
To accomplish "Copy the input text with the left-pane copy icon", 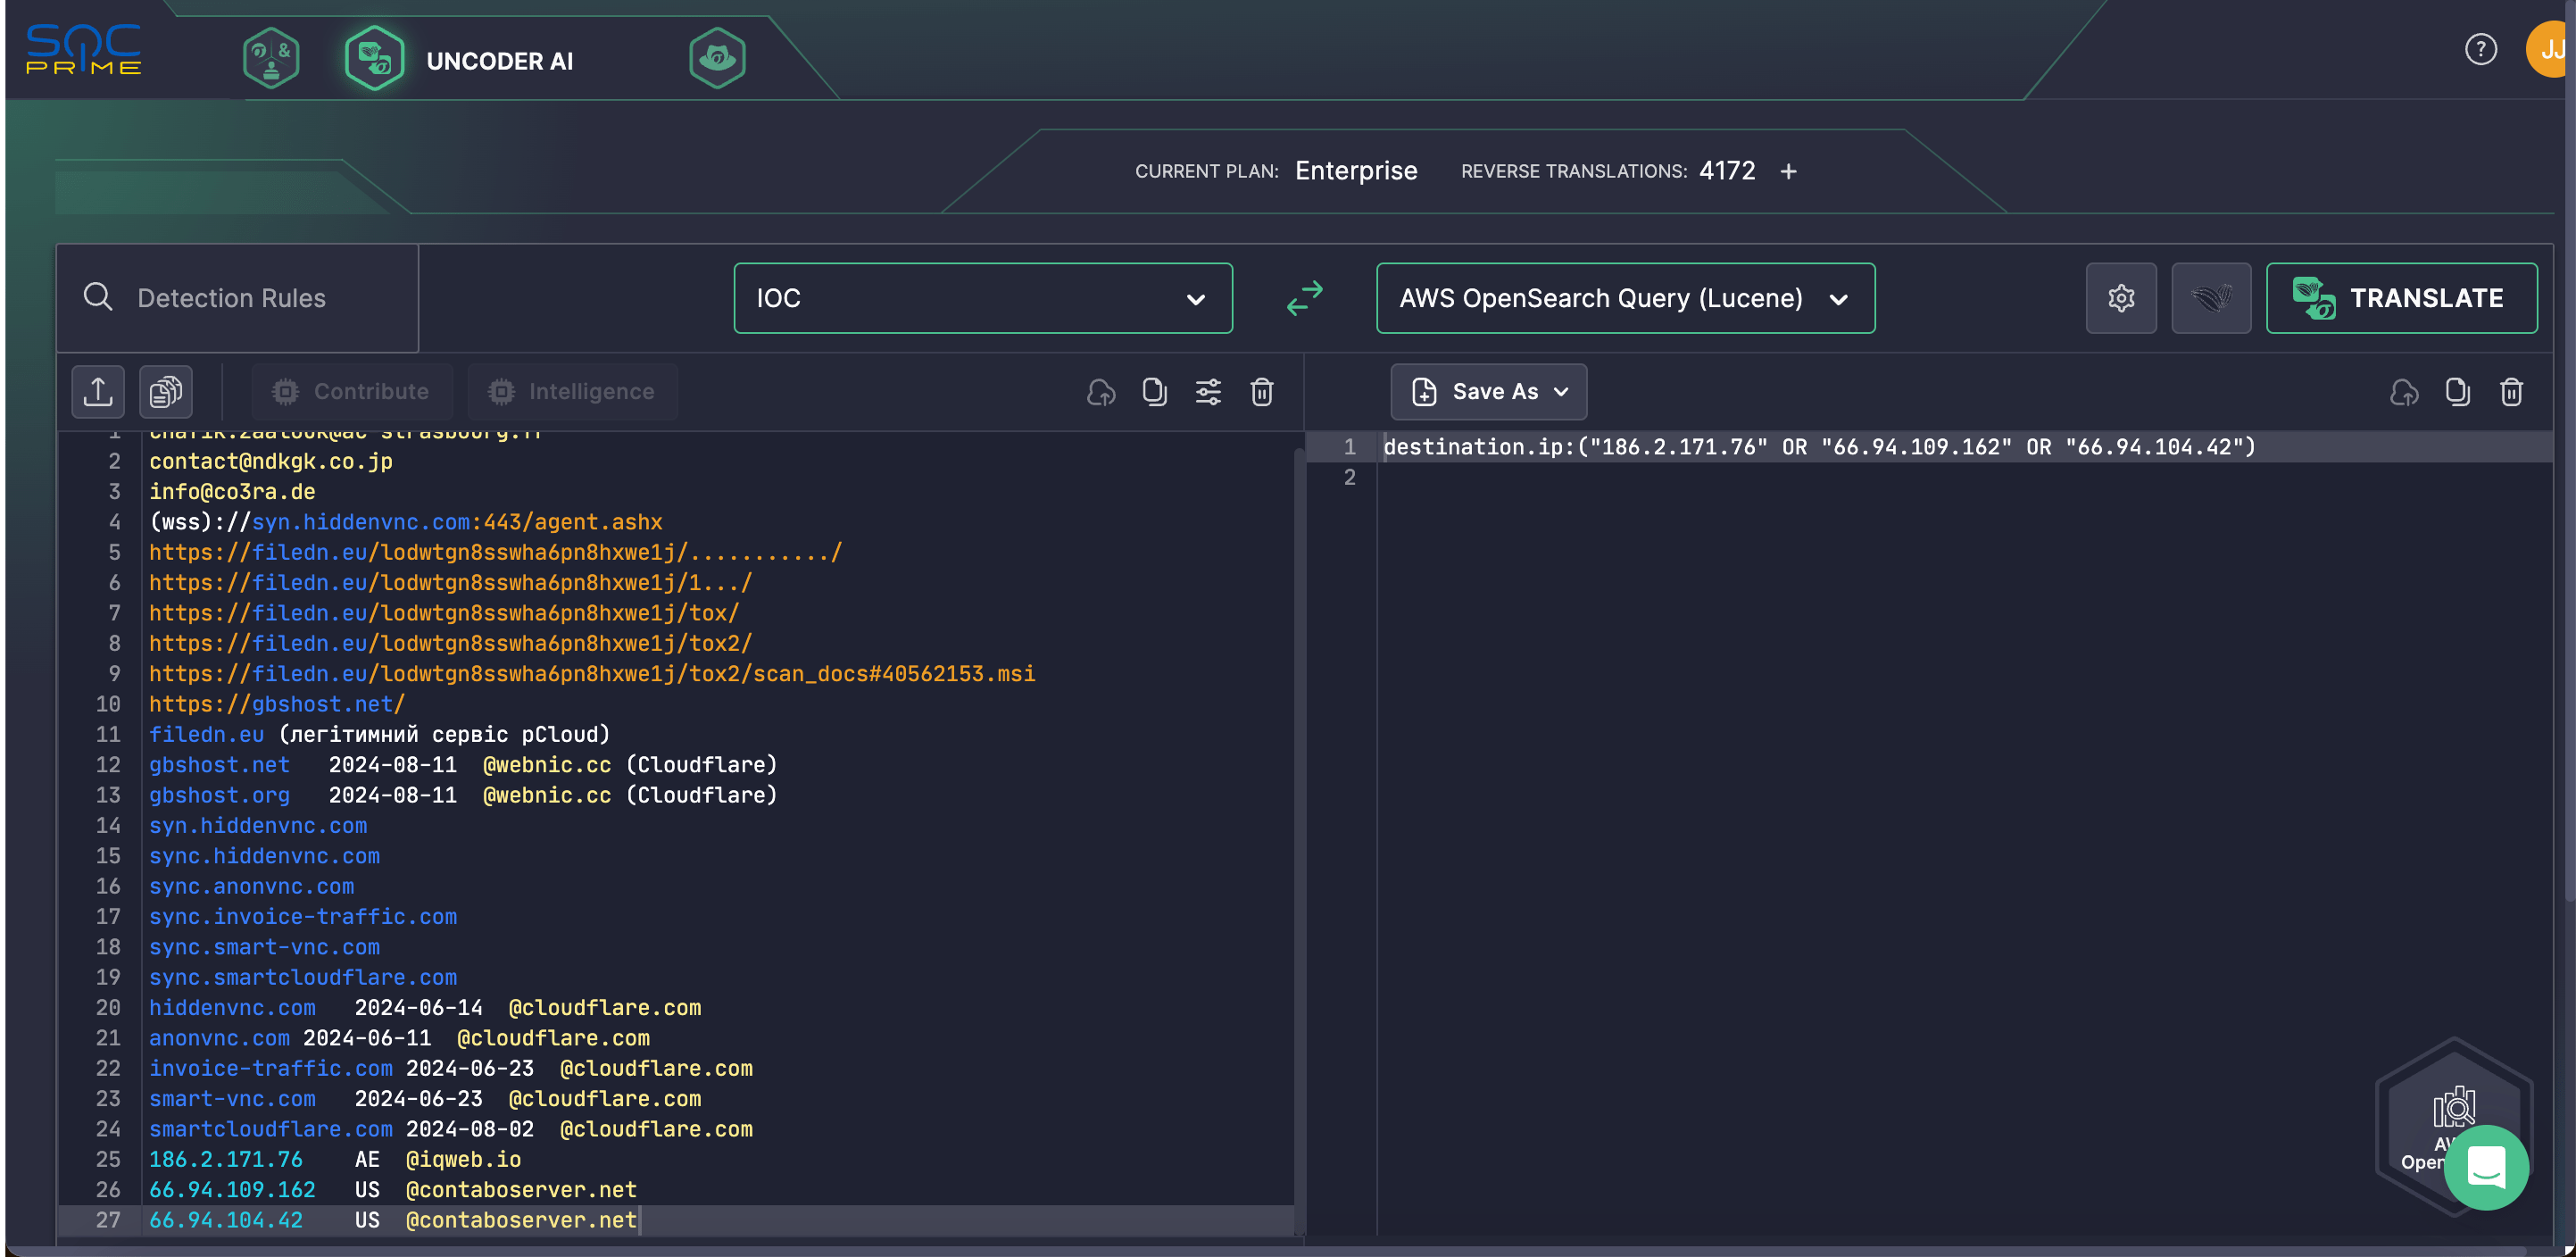I will pyautogui.click(x=1154, y=392).
